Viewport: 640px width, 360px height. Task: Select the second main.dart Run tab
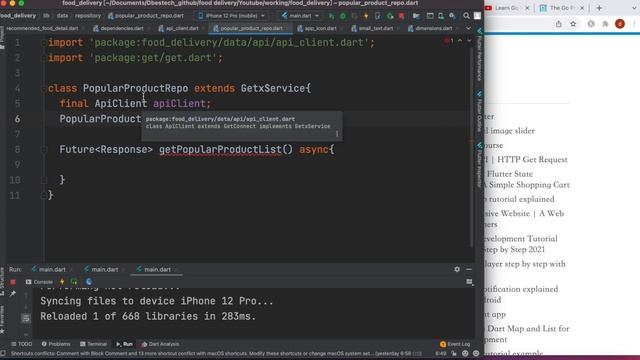click(x=104, y=269)
